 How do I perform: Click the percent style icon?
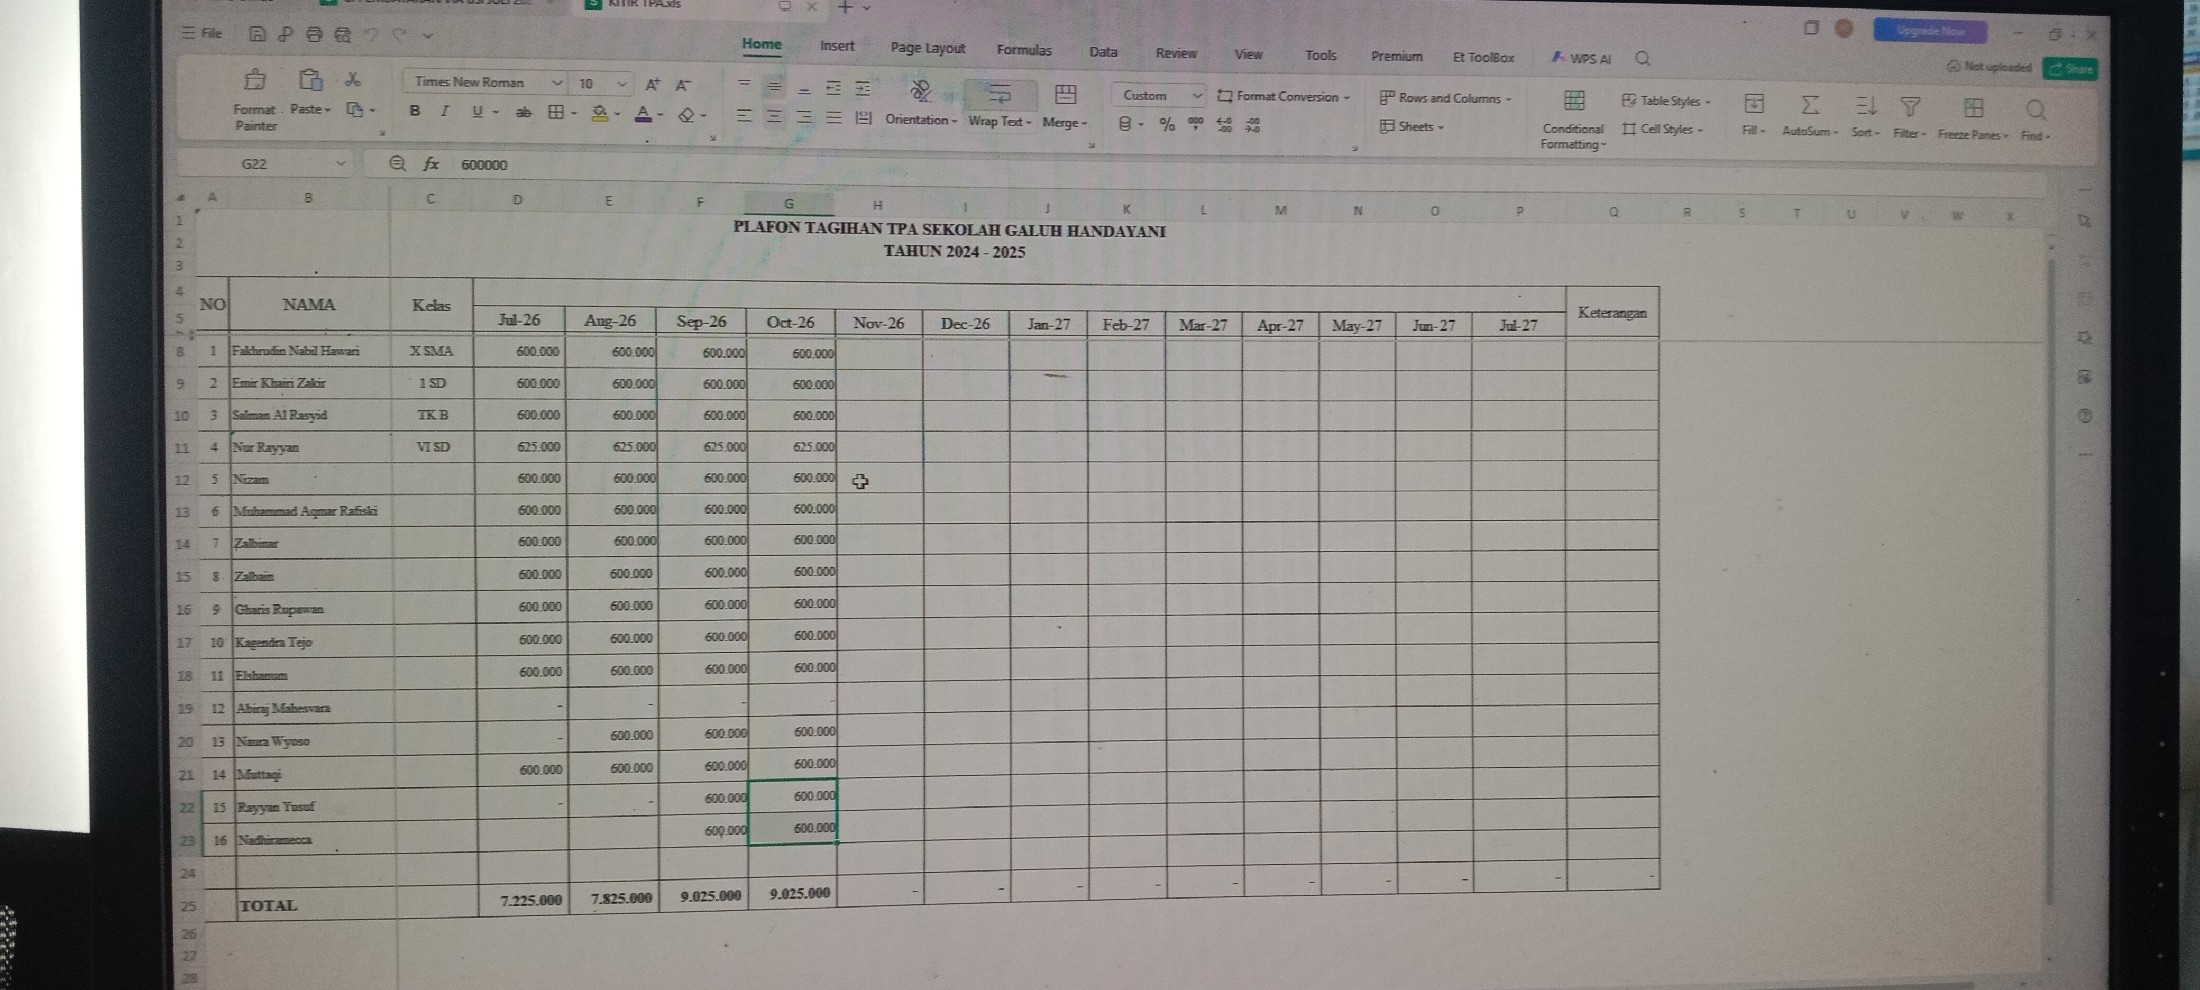click(1166, 124)
